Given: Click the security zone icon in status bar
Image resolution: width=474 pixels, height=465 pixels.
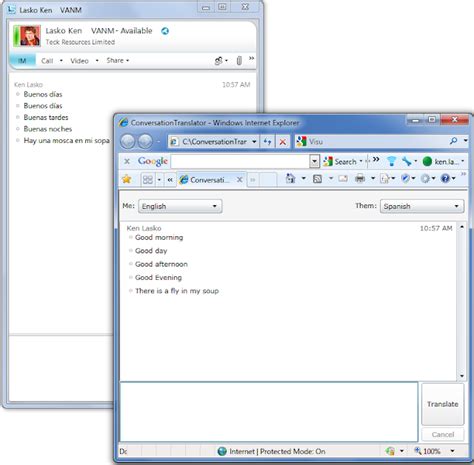Looking at the screenshot, I should pos(390,451).
